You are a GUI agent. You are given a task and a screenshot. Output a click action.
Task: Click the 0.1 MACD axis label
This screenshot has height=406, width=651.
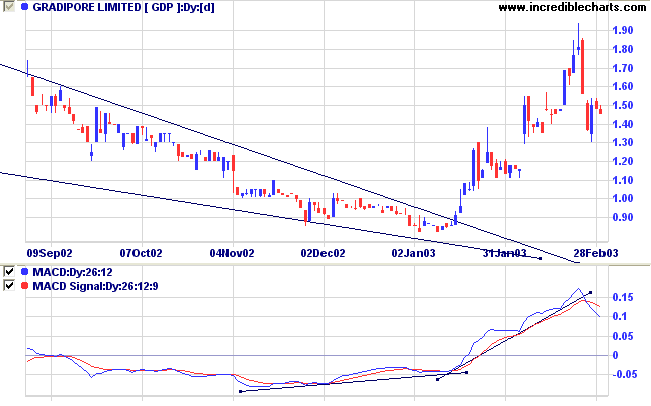(620, 316)
